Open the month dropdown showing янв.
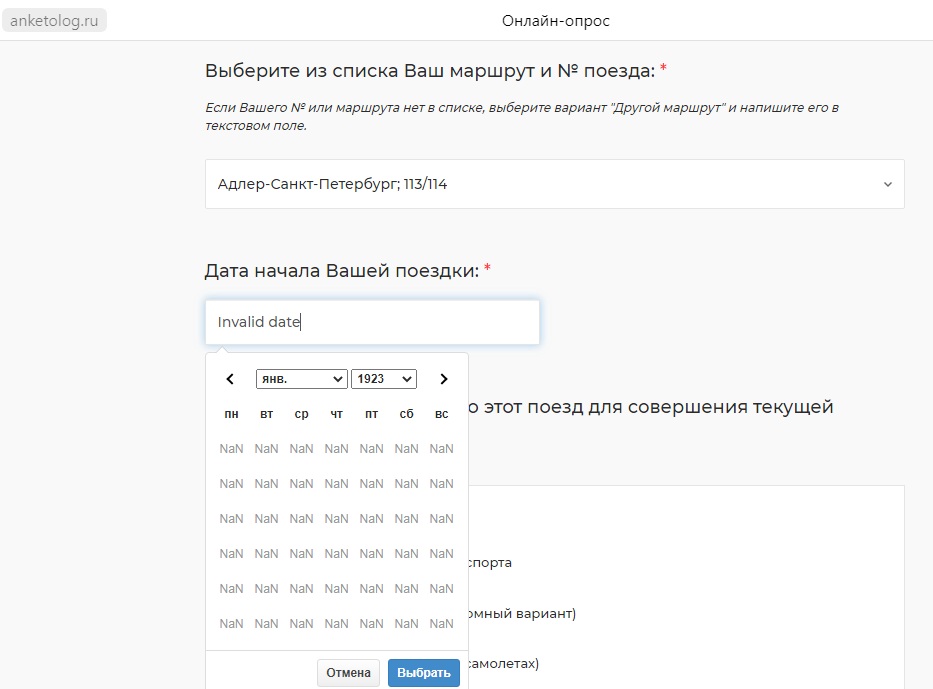This screenshot has width=933, height=689. click(x=301, y=379)
